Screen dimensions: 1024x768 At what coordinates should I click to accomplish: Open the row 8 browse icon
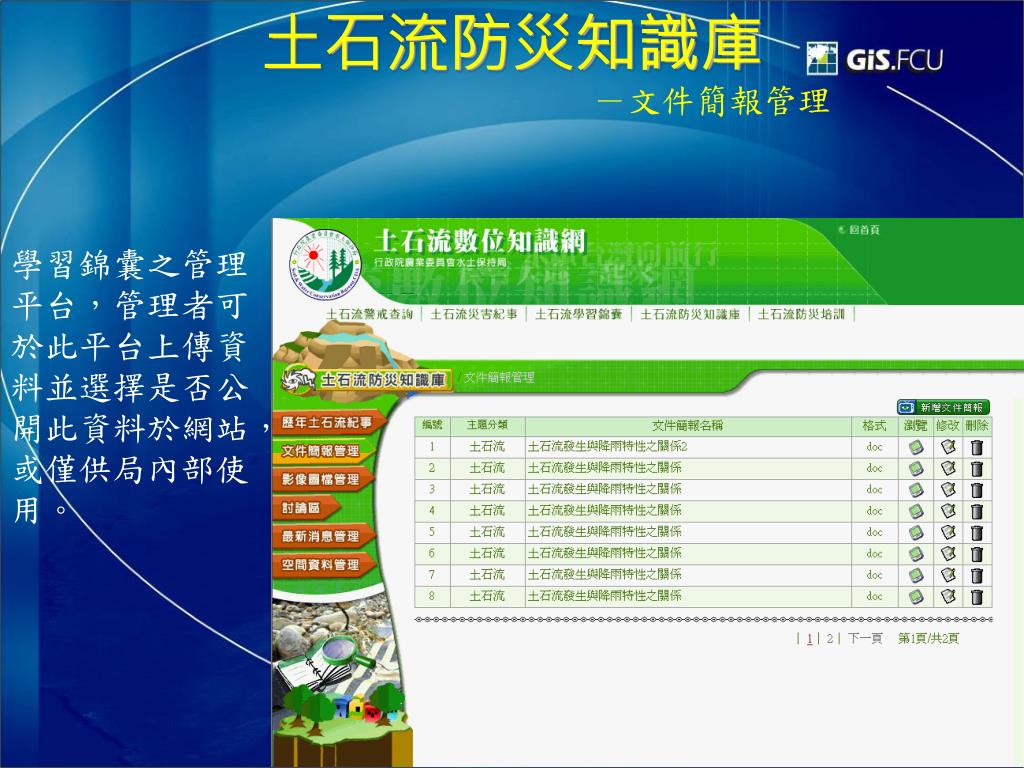coord(916,597)
